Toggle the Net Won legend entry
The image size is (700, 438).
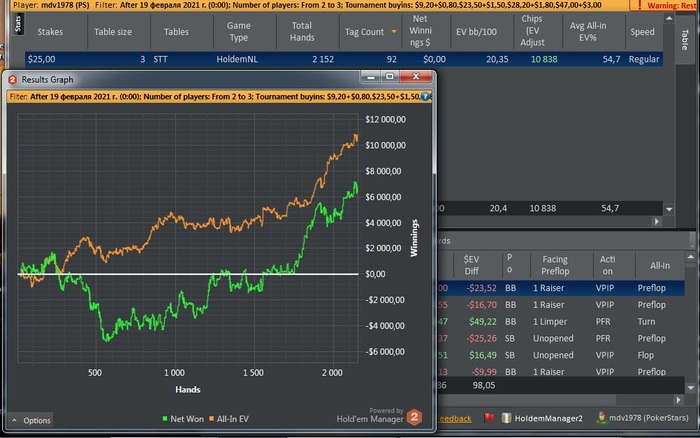click(x=183, y=419)
